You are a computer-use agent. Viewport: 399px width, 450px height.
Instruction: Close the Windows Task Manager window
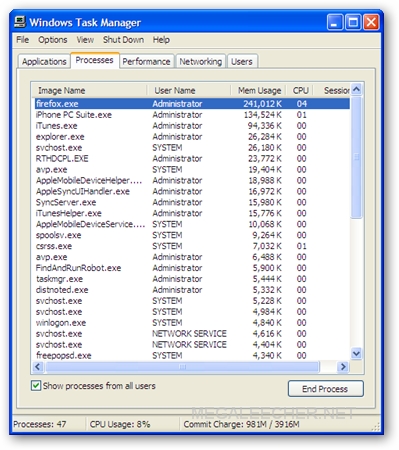click(x=371, y=23)
